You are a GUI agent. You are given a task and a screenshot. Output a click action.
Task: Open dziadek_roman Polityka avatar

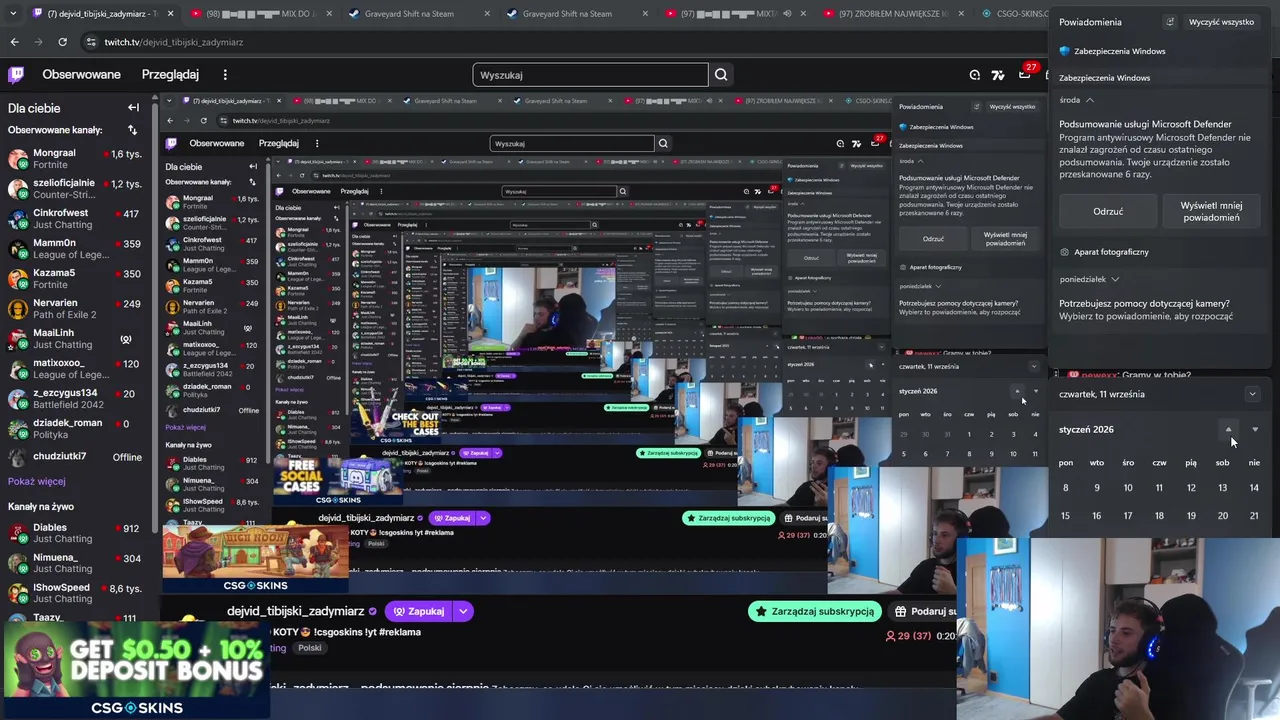coord(18,429)
